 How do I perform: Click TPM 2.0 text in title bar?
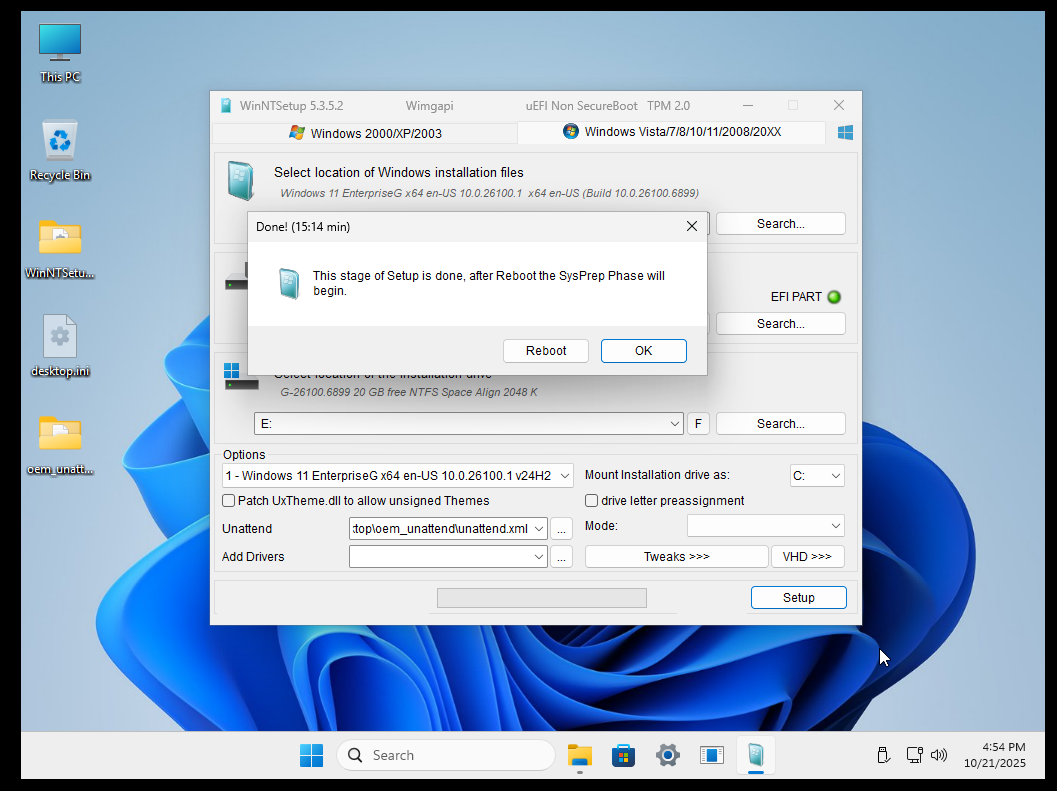tap(669, 106)
